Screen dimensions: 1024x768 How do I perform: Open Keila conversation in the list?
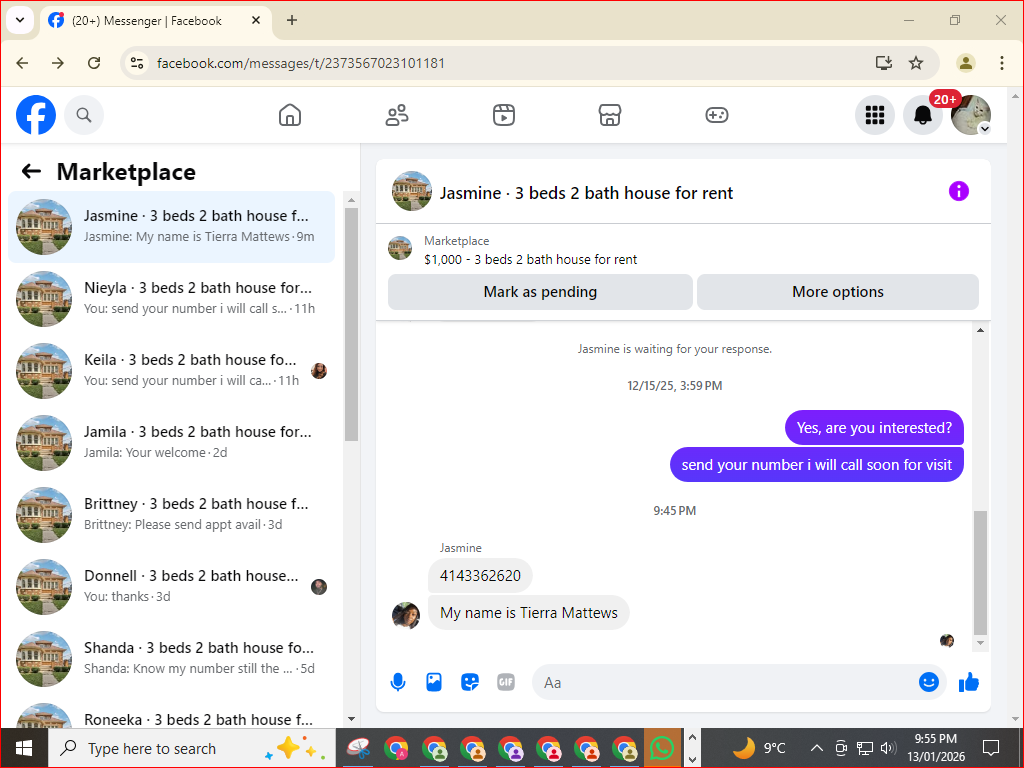[x=172, y=370]
